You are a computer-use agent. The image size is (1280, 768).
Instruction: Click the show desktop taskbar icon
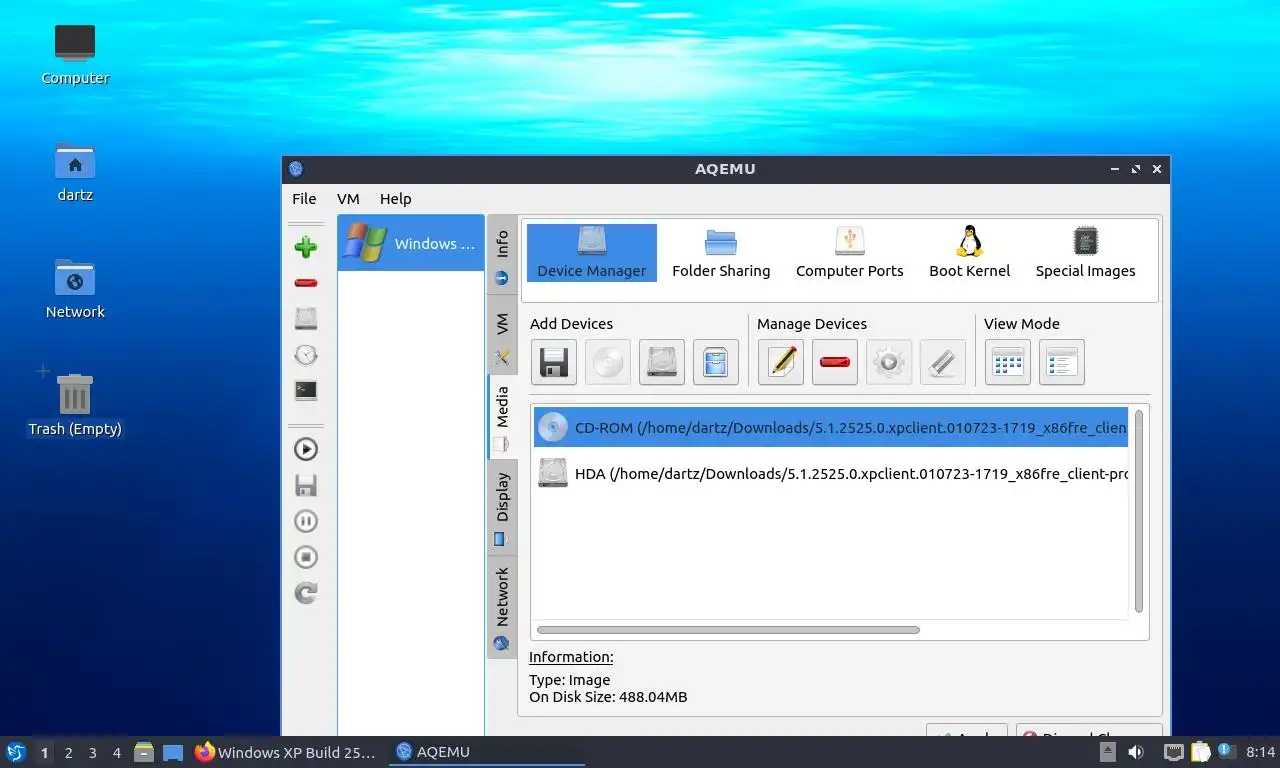[x=173, y=752]
